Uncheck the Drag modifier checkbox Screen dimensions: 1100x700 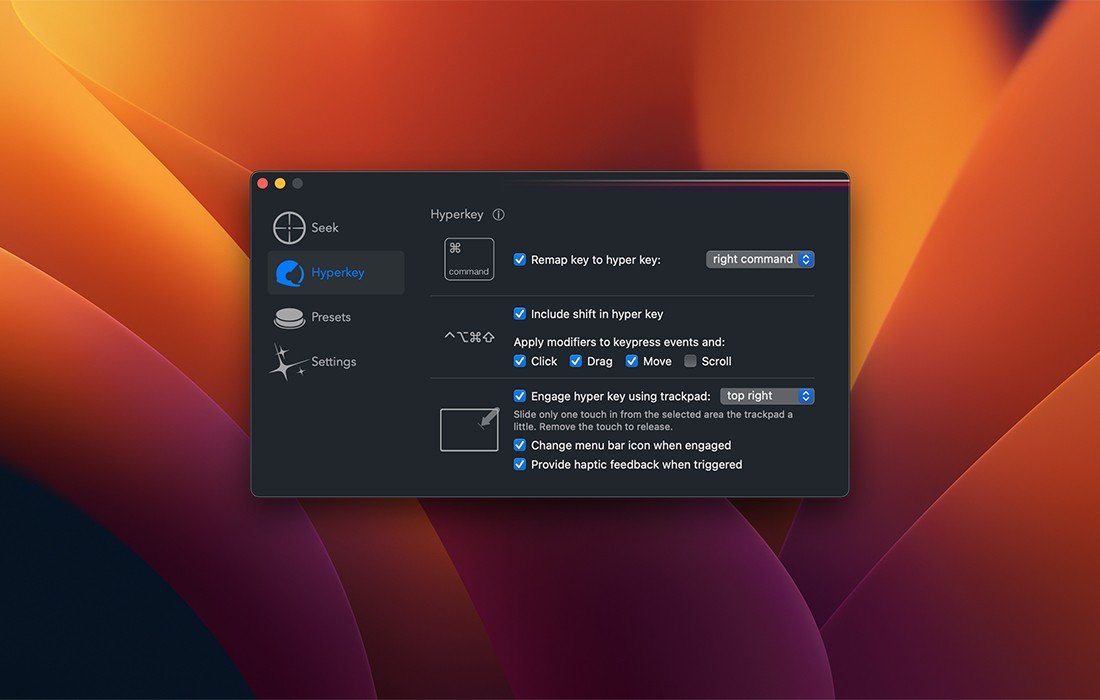point(576,361)
